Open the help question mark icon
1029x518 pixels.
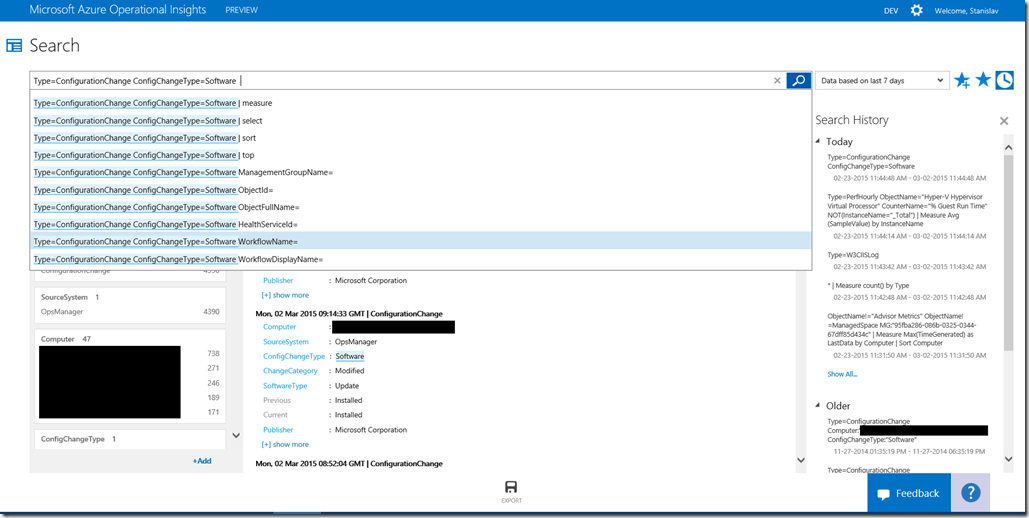tap(970, 493)
